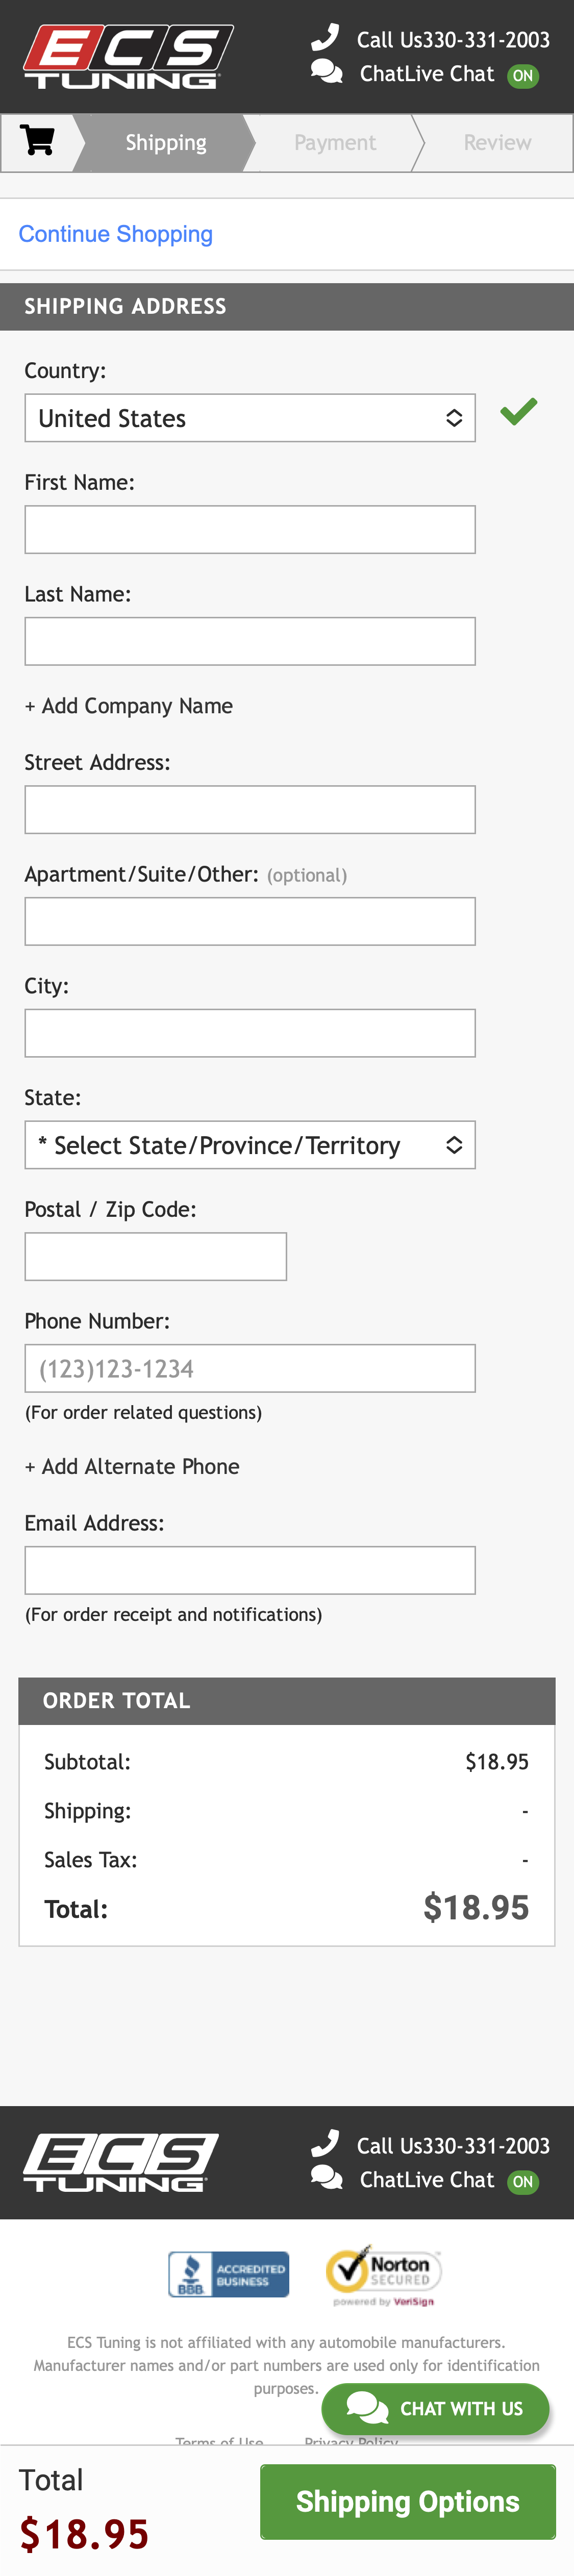This screenshot has width=574, height=2576.
Task: Open Live Chat via the chat bubble icon
Action: point(326,72)
